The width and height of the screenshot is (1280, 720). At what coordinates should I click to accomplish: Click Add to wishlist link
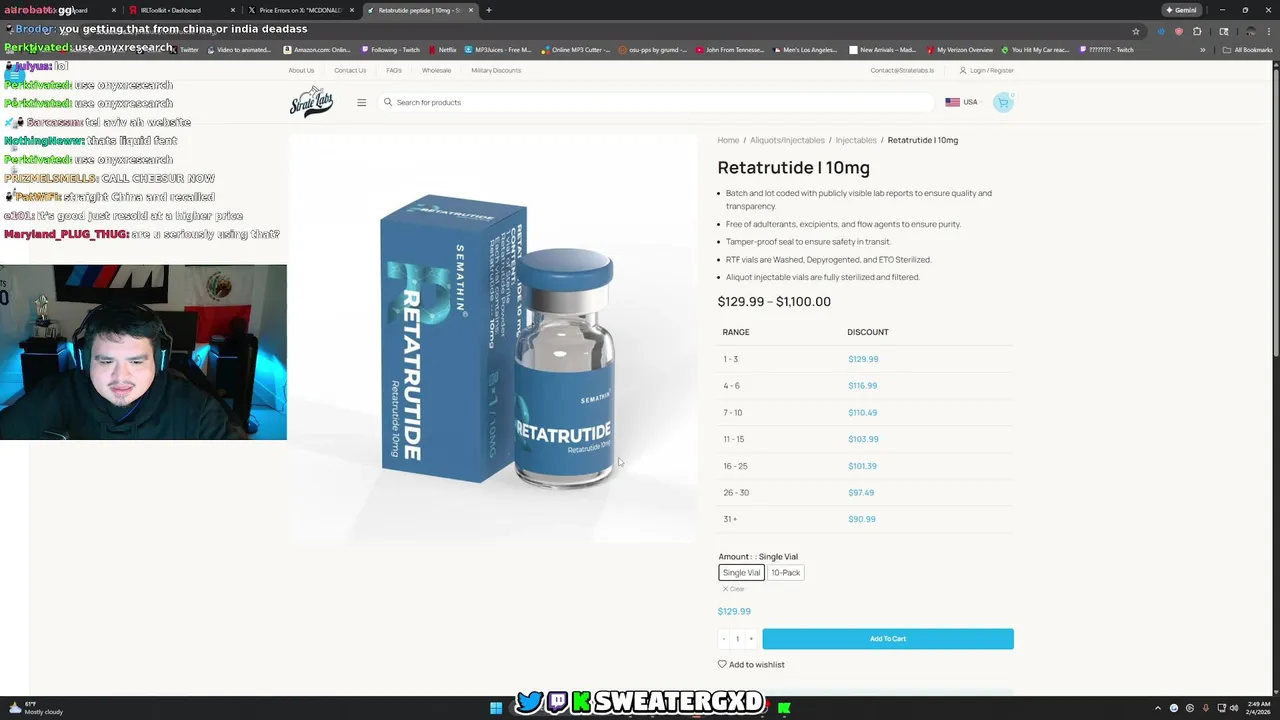[751, 664]
